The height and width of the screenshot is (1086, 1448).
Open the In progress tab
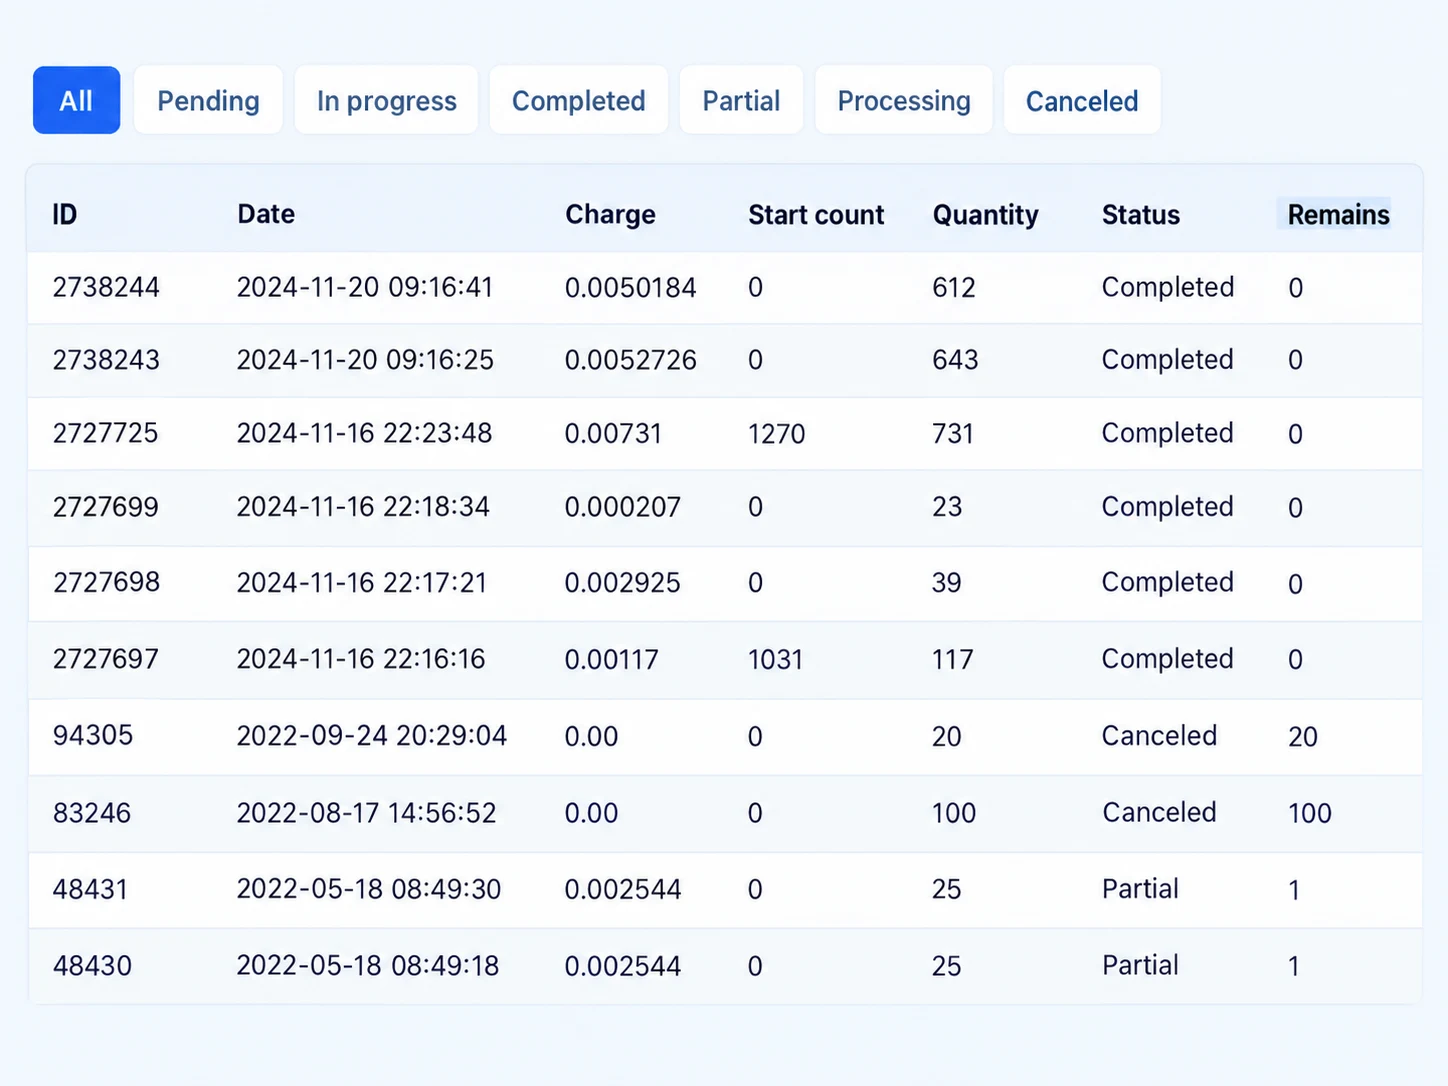click(386, 100)
